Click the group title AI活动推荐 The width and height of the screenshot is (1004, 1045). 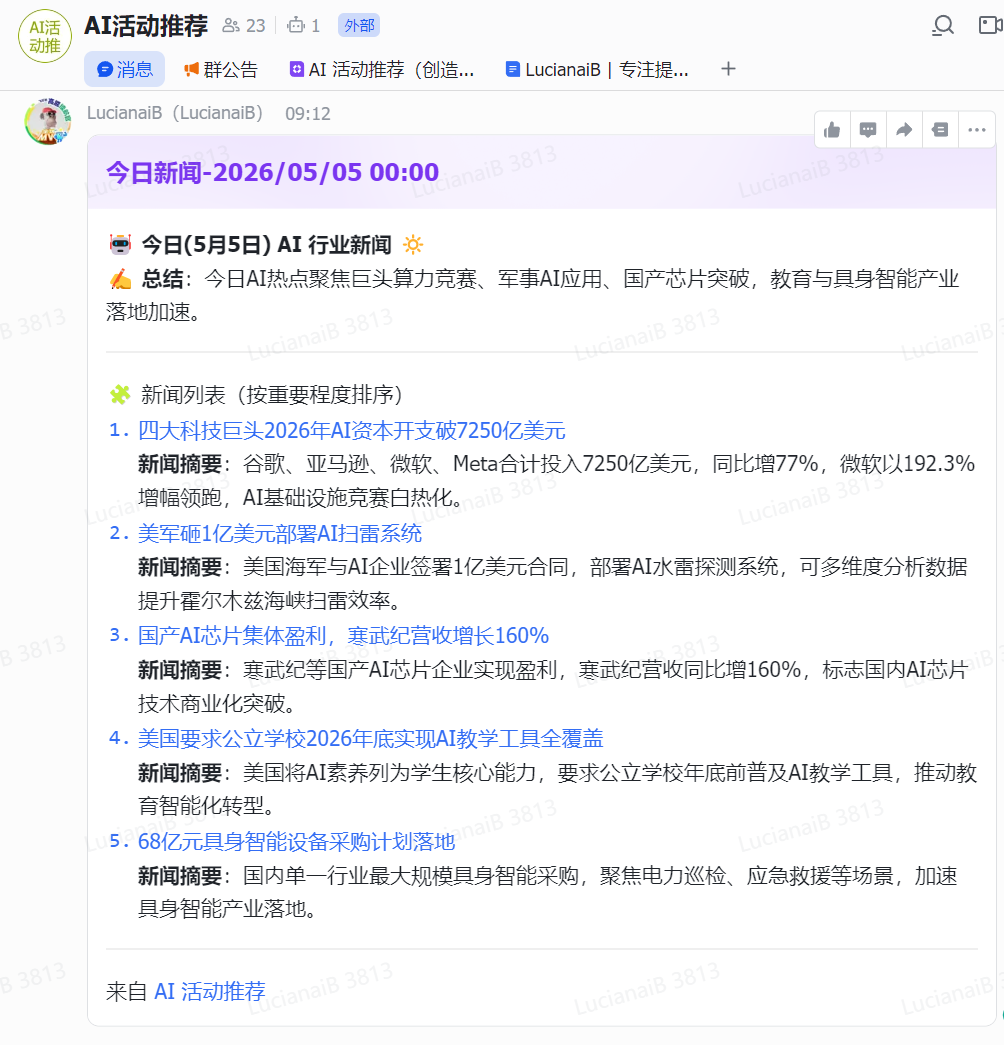coord(146,26)
